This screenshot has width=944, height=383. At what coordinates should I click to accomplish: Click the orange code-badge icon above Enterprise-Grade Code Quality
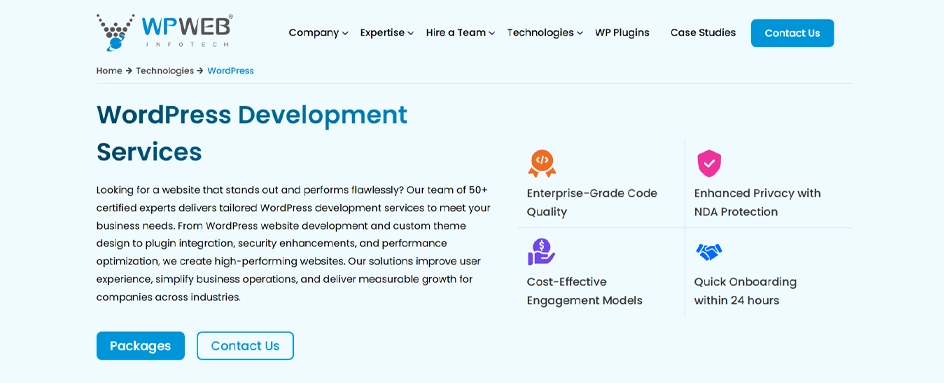coord(542,163)
